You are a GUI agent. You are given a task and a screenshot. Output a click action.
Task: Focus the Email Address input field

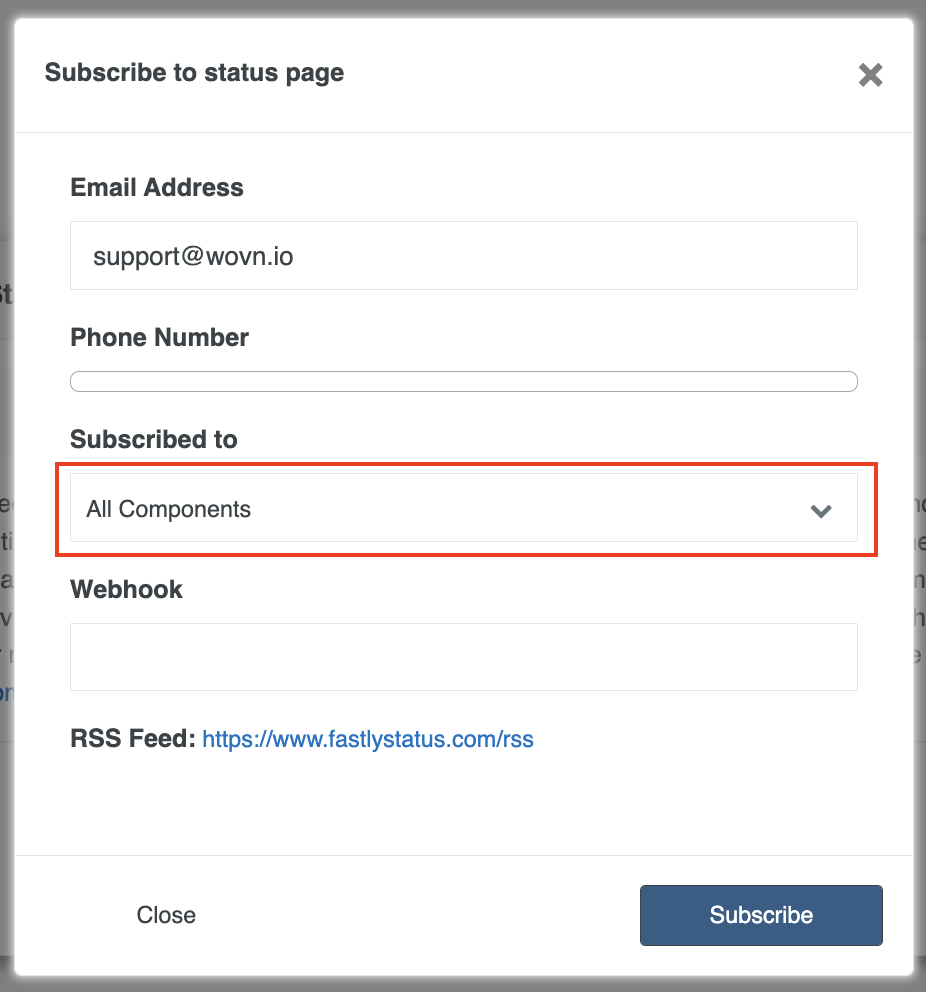tap(464, 256)
